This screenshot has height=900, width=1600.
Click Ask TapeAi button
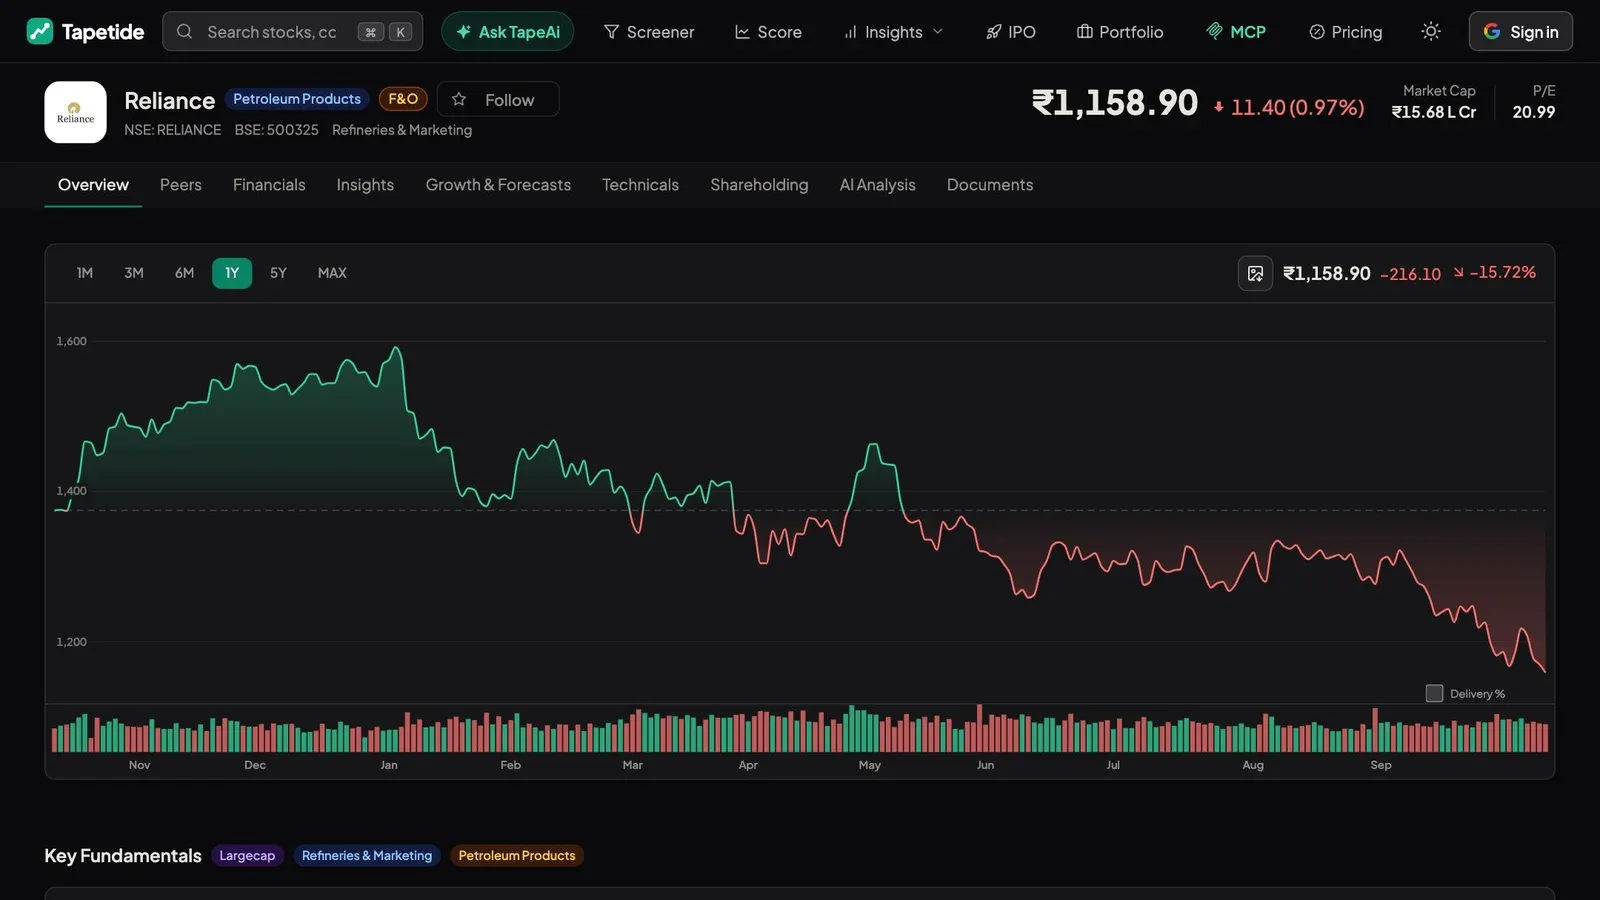click(508, 32)
